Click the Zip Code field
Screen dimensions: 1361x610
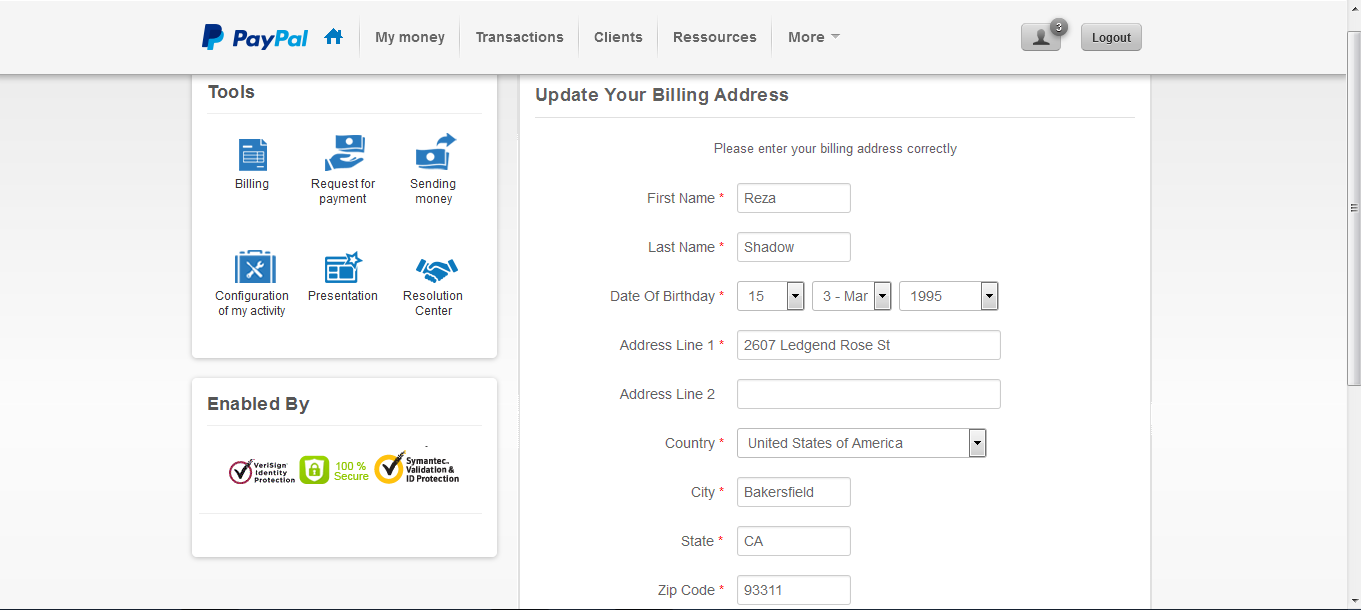[x=794, y=590]
